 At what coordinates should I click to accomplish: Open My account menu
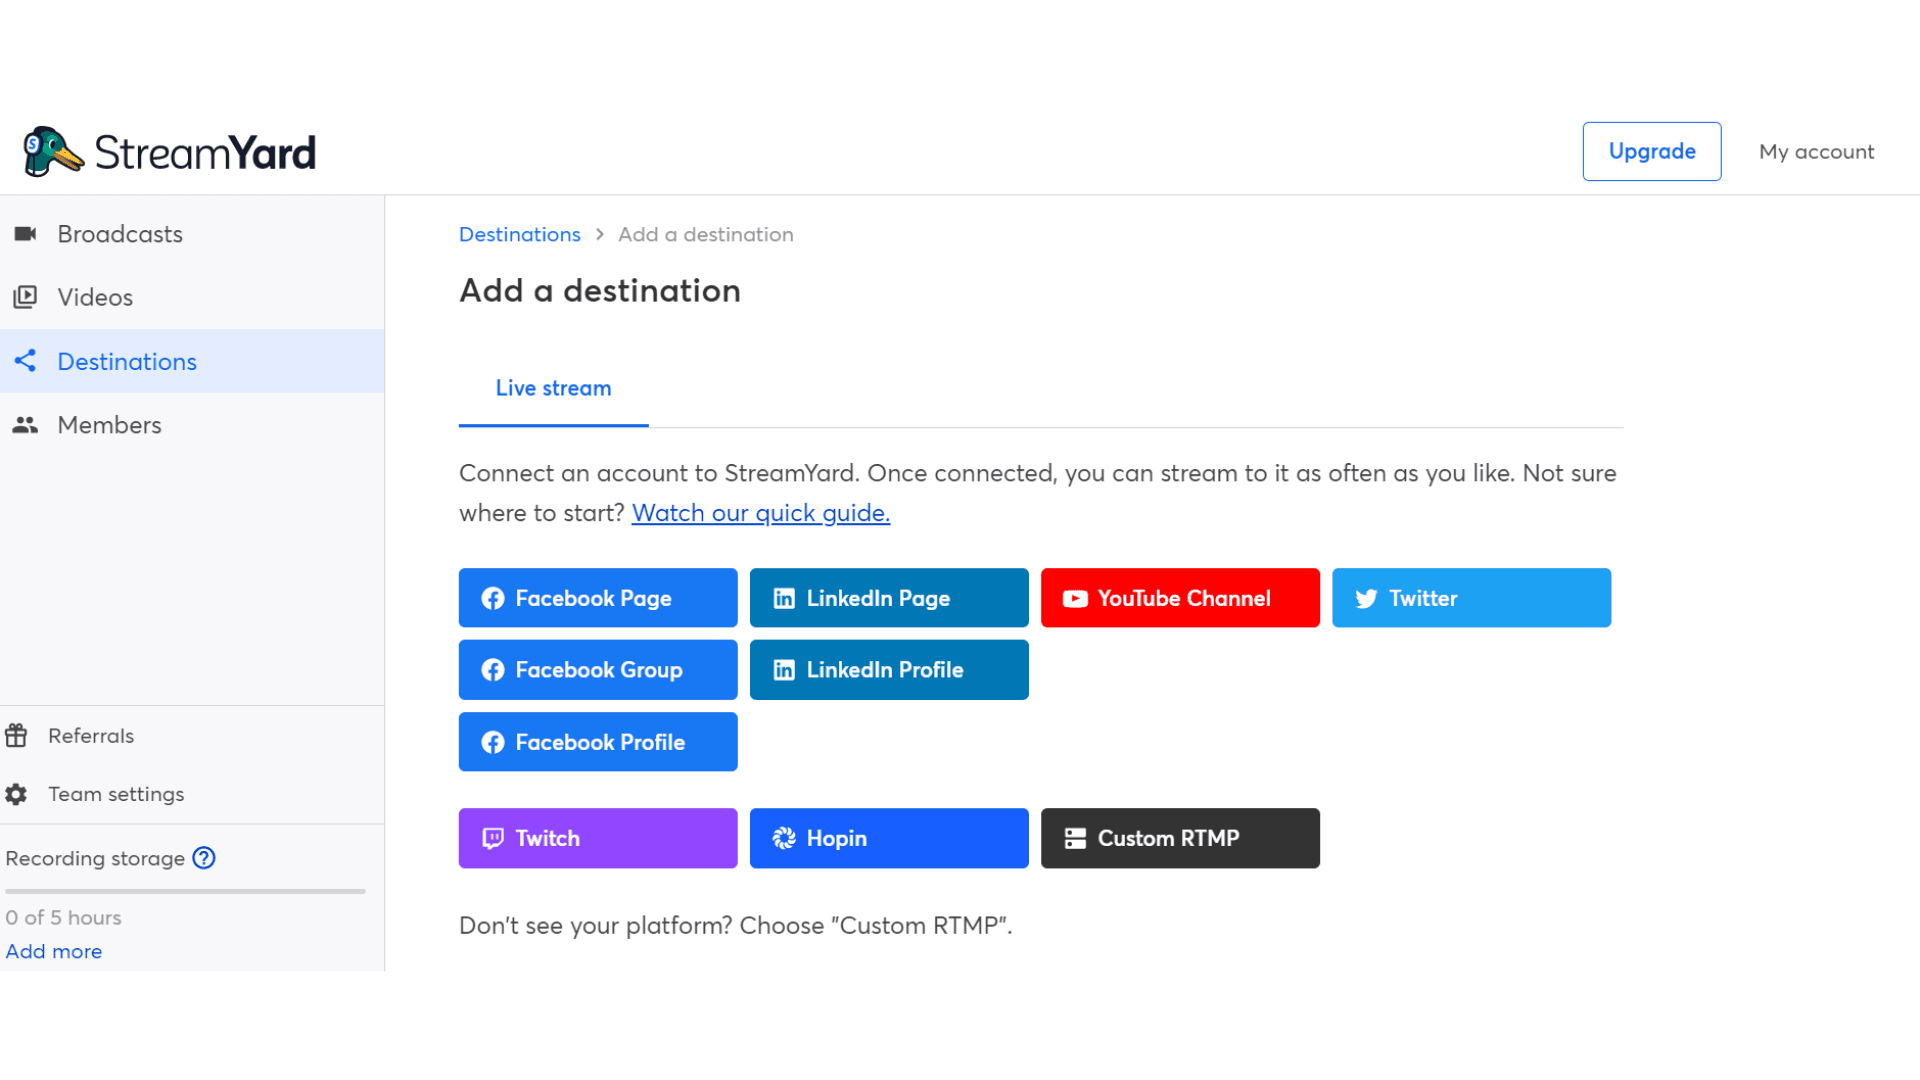click(1816, 151)
